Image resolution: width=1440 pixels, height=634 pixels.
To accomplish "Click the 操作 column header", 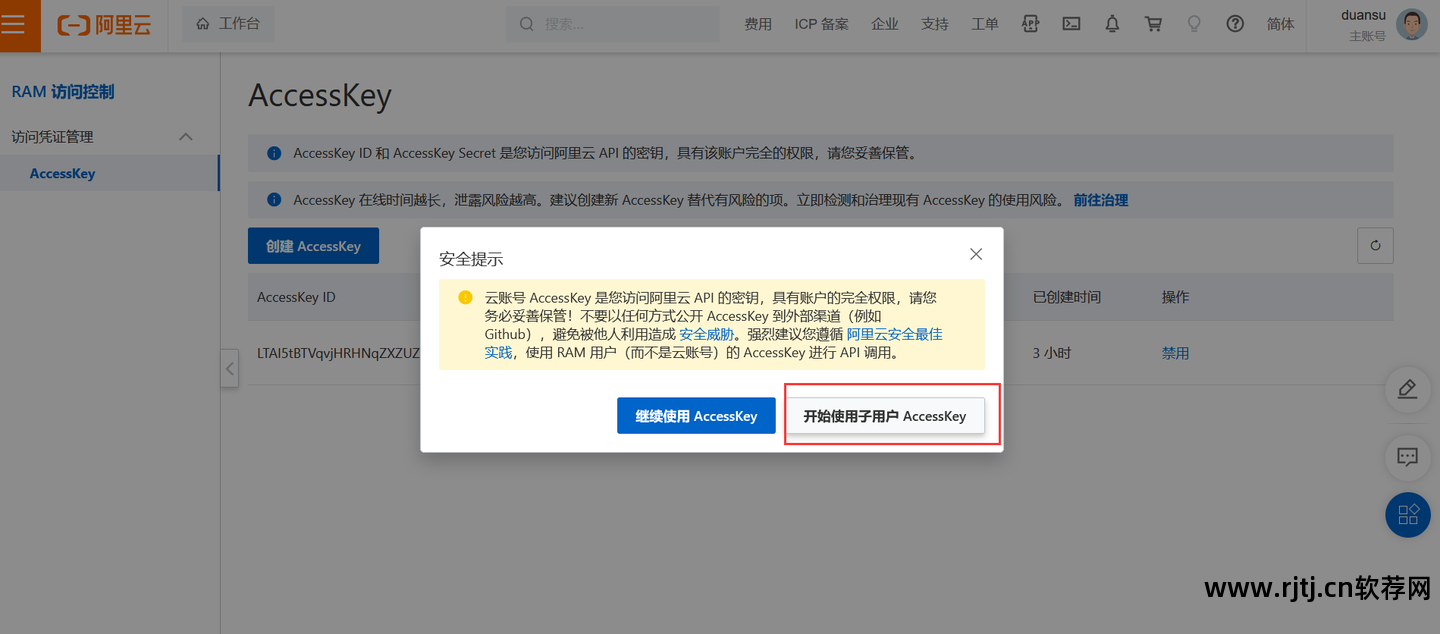I will (1175, 297).
